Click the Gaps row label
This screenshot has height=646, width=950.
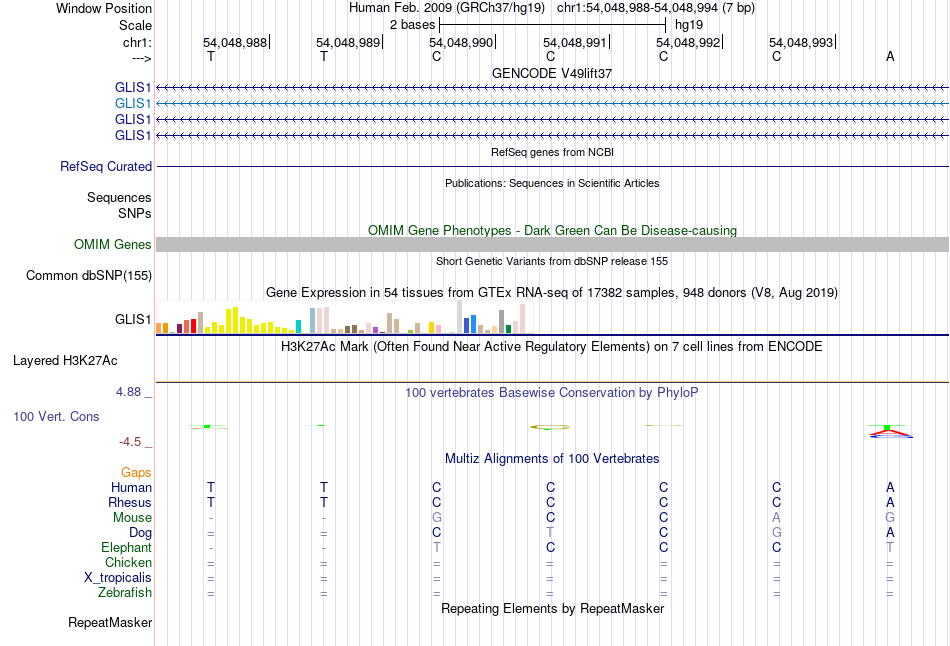136,473
